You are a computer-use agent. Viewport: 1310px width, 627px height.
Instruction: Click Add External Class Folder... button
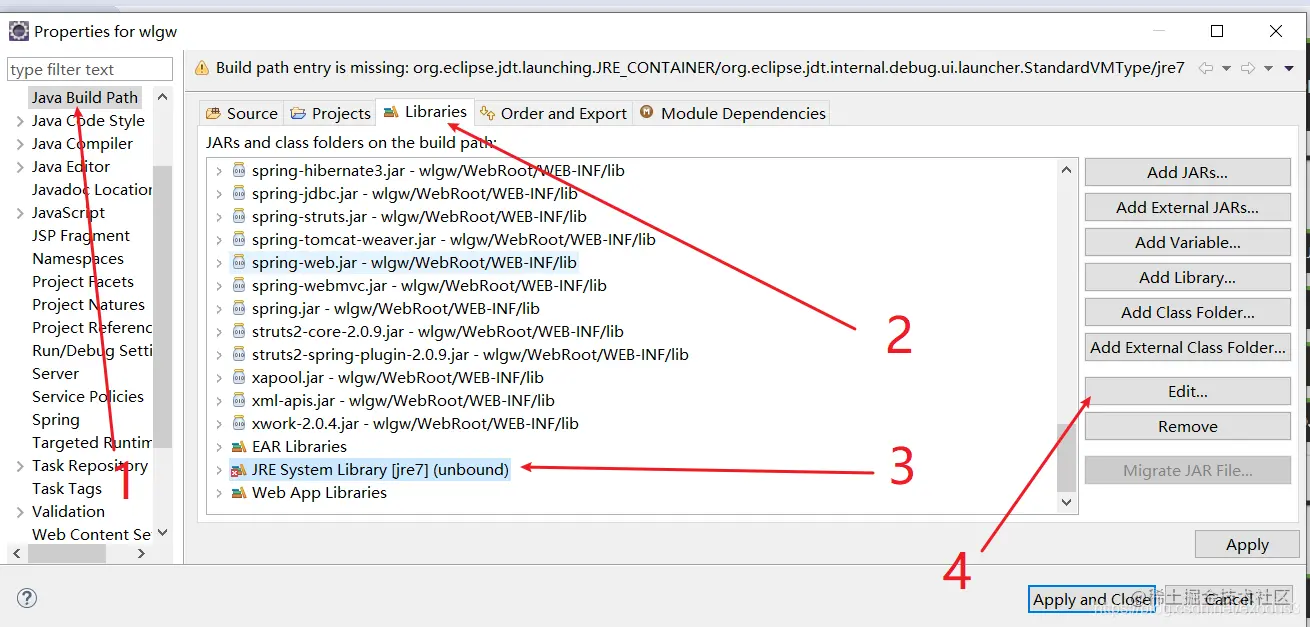pyautogui.click(x=1187, y=347)
